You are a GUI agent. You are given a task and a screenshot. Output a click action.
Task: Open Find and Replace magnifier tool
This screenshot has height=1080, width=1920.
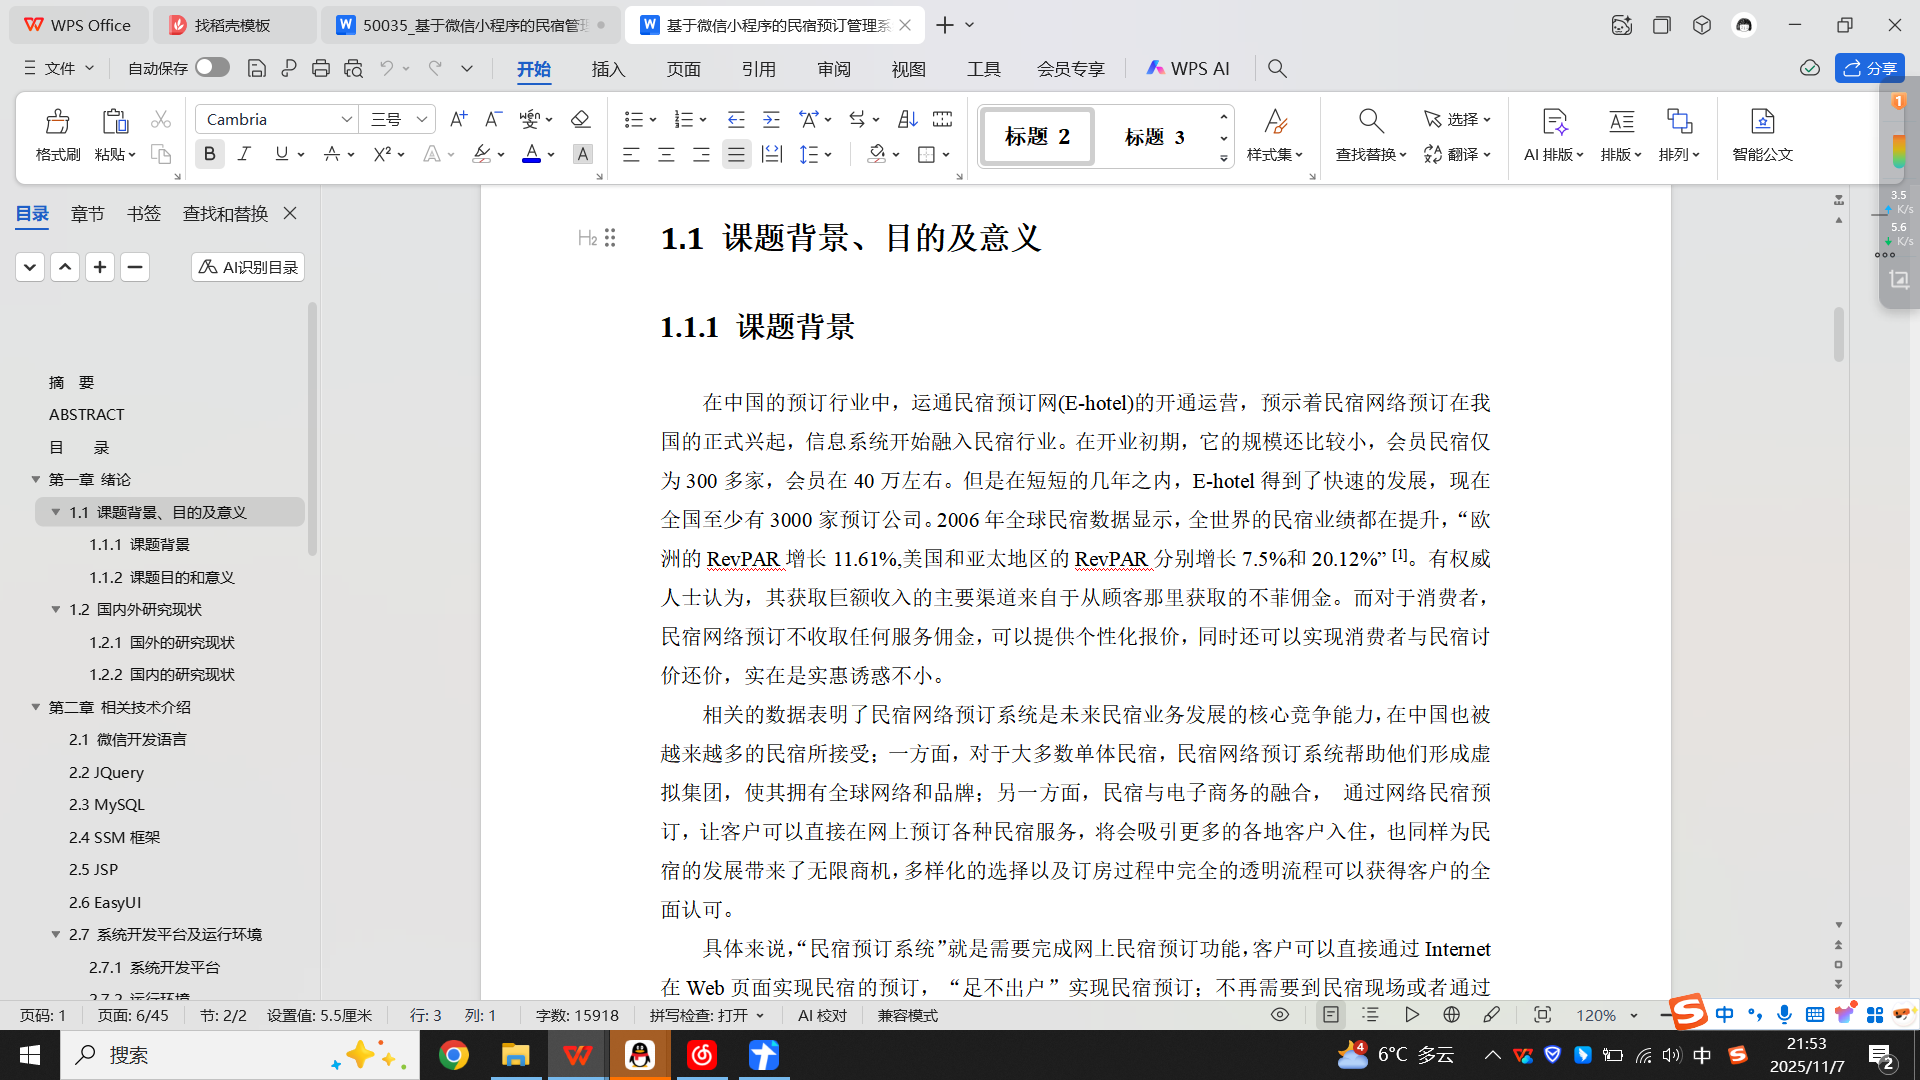1370,122
